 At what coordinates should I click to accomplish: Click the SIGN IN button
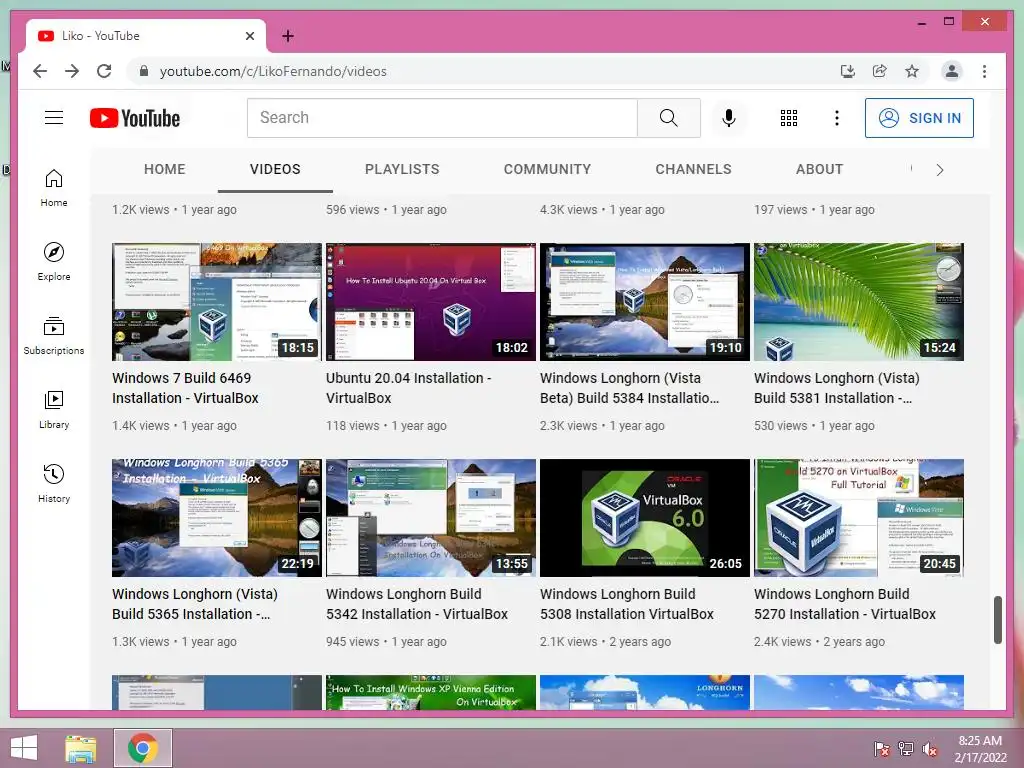point(919,118)
